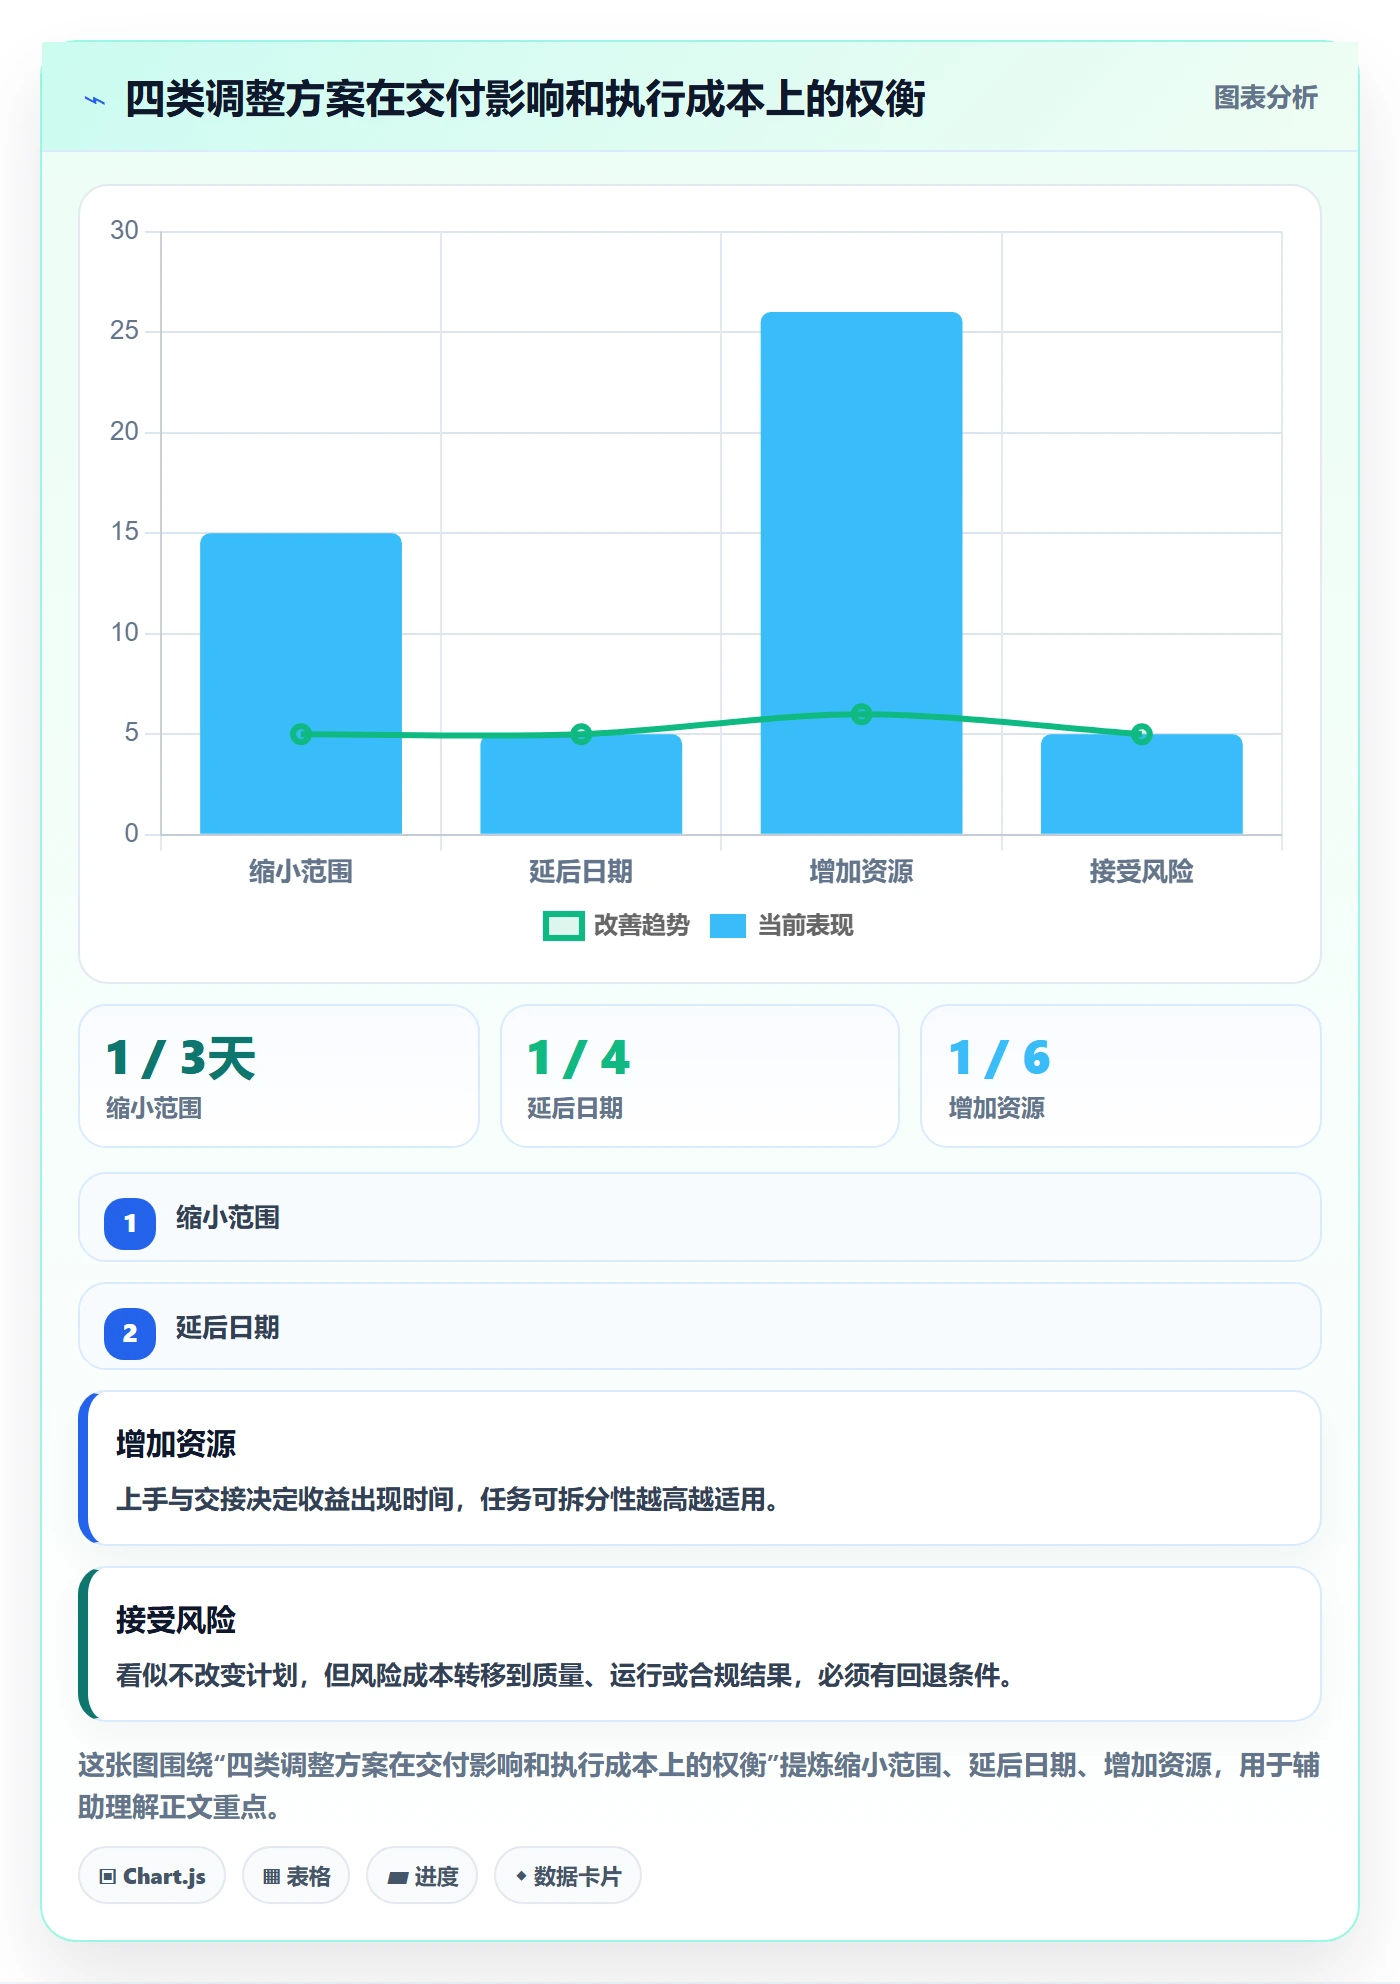Click the number 2 badge icon
Screen dimensions: 1400x1984
click(x=130, y=1333)
